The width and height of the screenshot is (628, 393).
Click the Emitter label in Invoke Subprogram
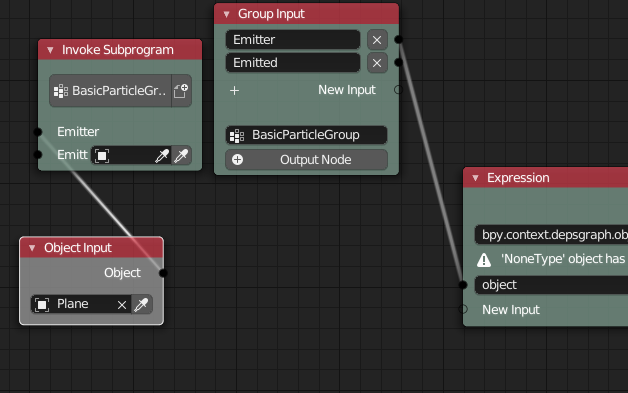point(78,132)
